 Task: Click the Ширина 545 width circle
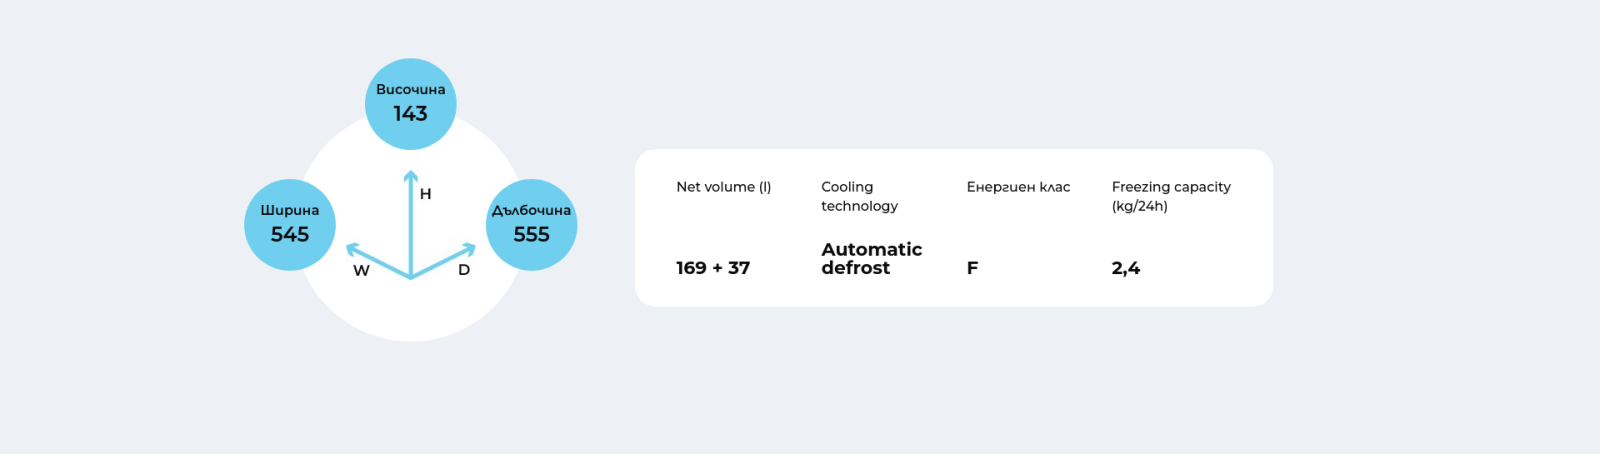pos(290,225)
